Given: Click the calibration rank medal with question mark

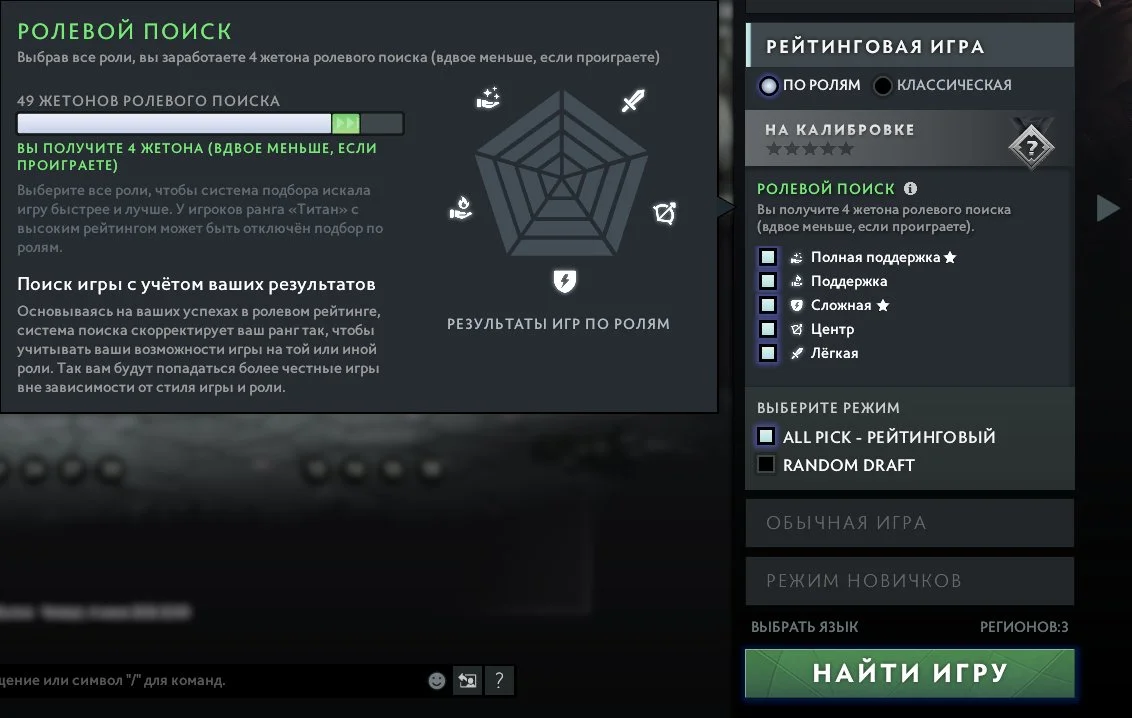Looking at the screenshot, I should (1031, 146).
